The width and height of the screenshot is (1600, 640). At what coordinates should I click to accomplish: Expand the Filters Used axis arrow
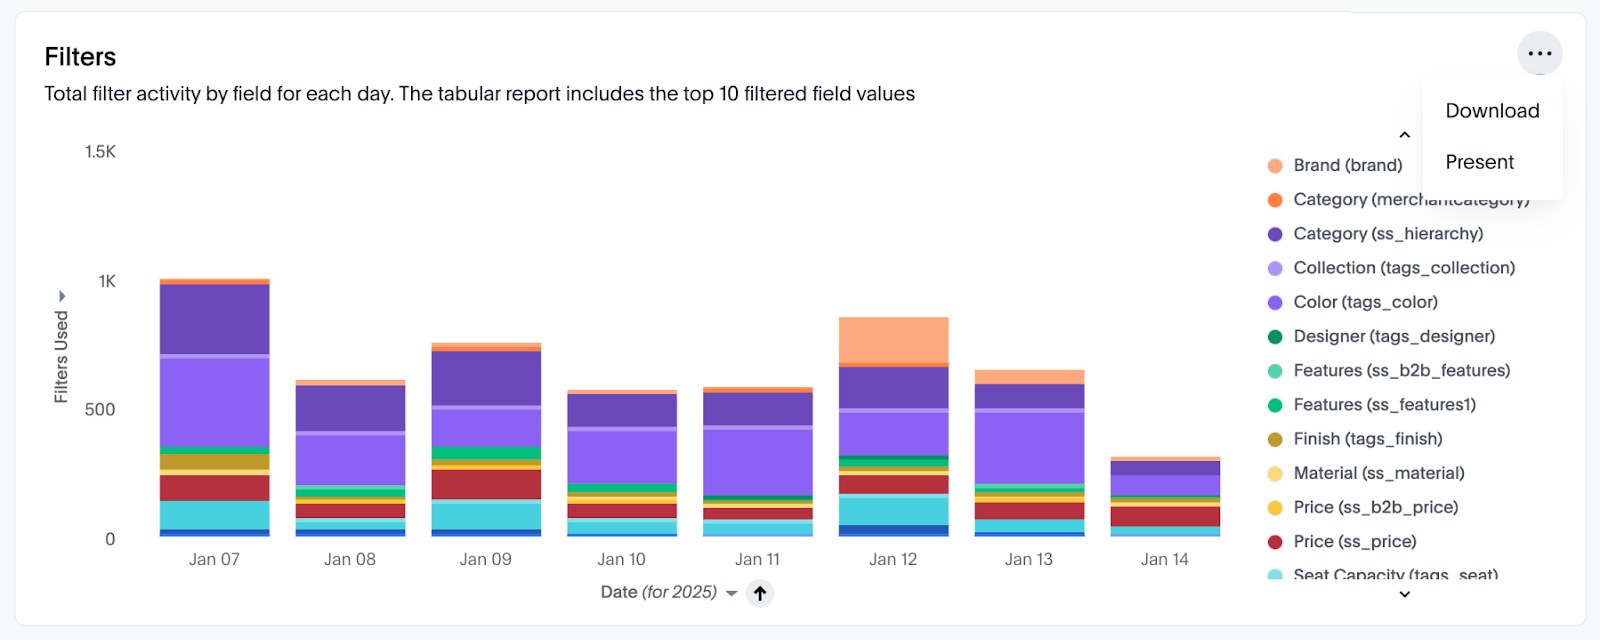tap(62, 296)
